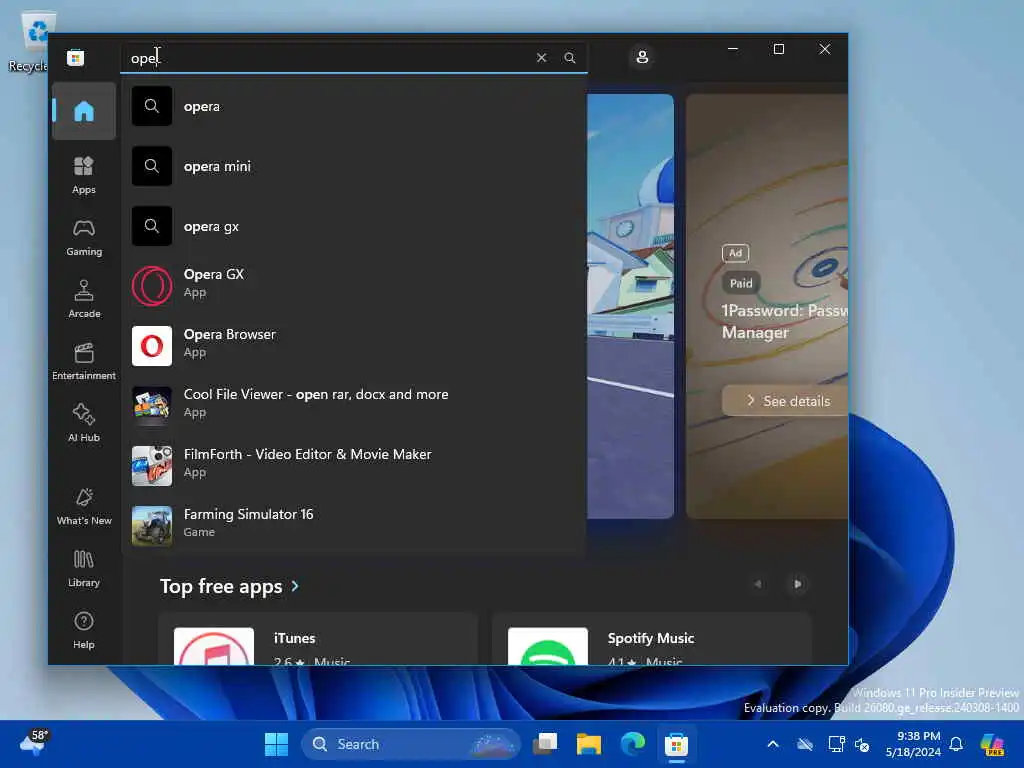Select the 'opera gx' search suggestion
Image resolution: width=1024 pixels, height=768 pixels.
pyautogui.click(x=354, y=226)
